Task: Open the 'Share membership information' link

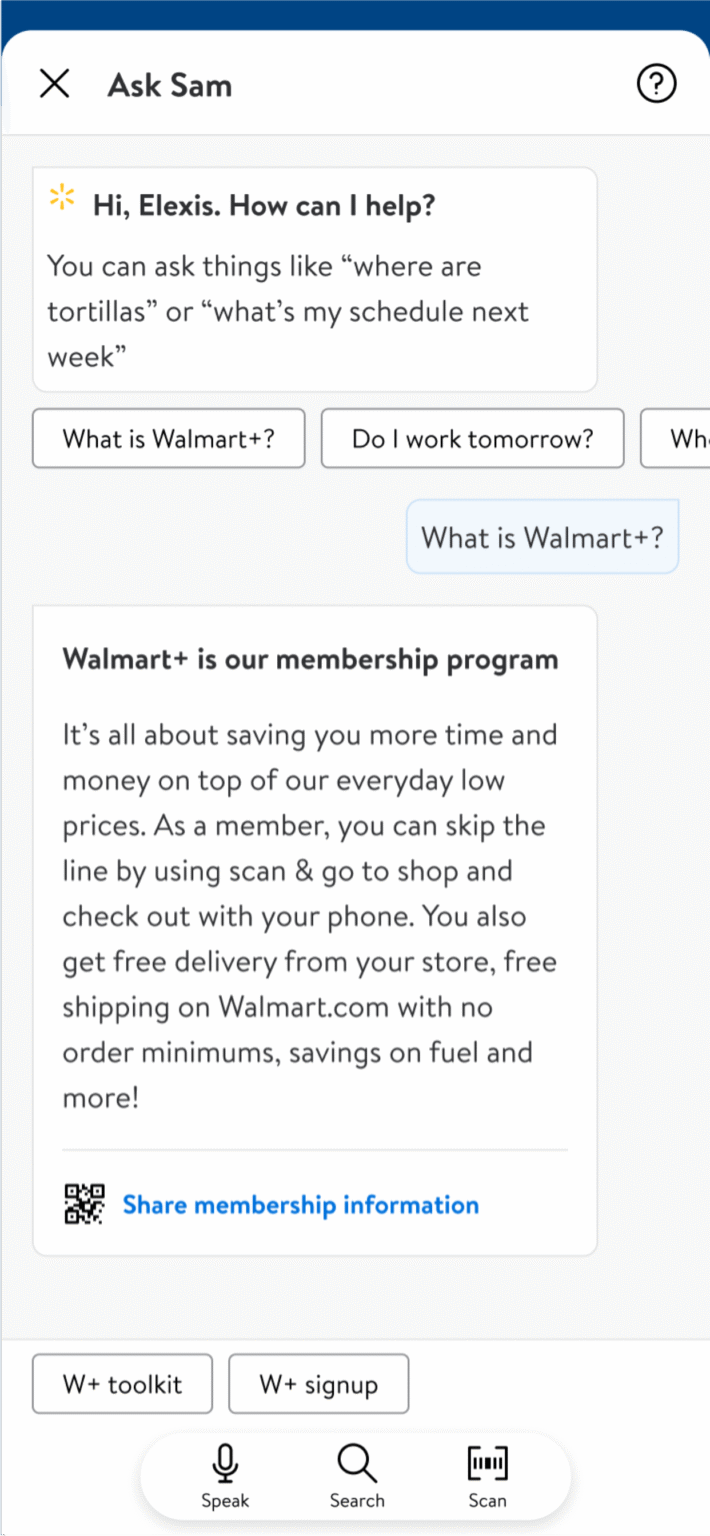Action: [301, 1204]
